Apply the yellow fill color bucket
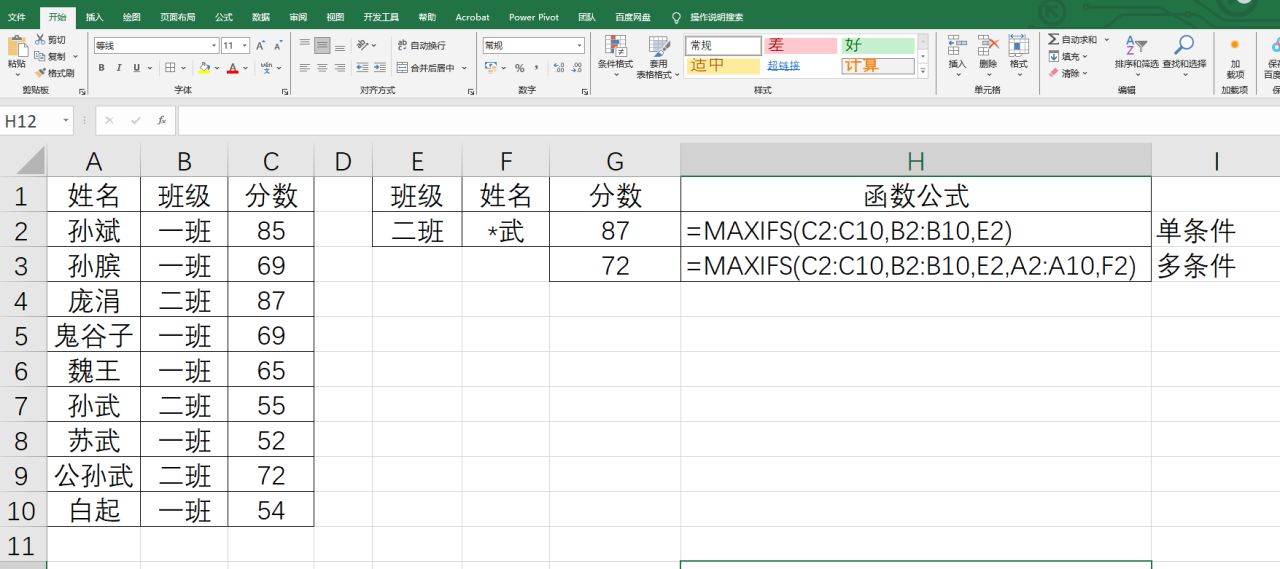Screen dimensions: 1280x569 click(204, 68)
